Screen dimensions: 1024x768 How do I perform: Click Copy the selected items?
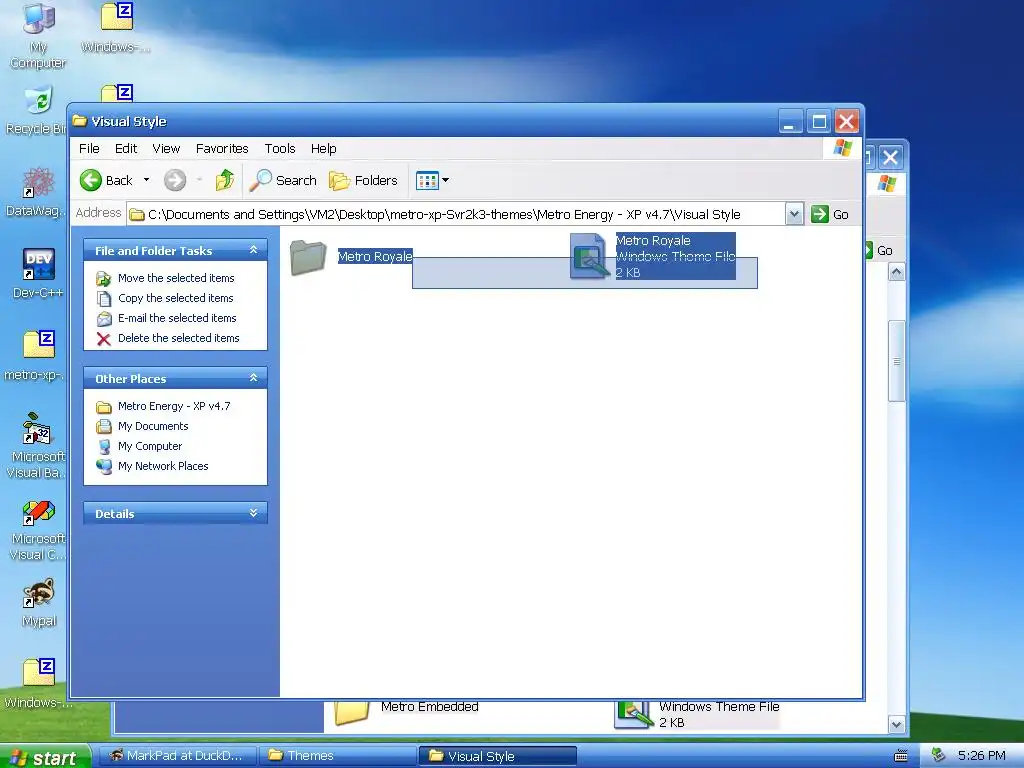pos(175,298)
